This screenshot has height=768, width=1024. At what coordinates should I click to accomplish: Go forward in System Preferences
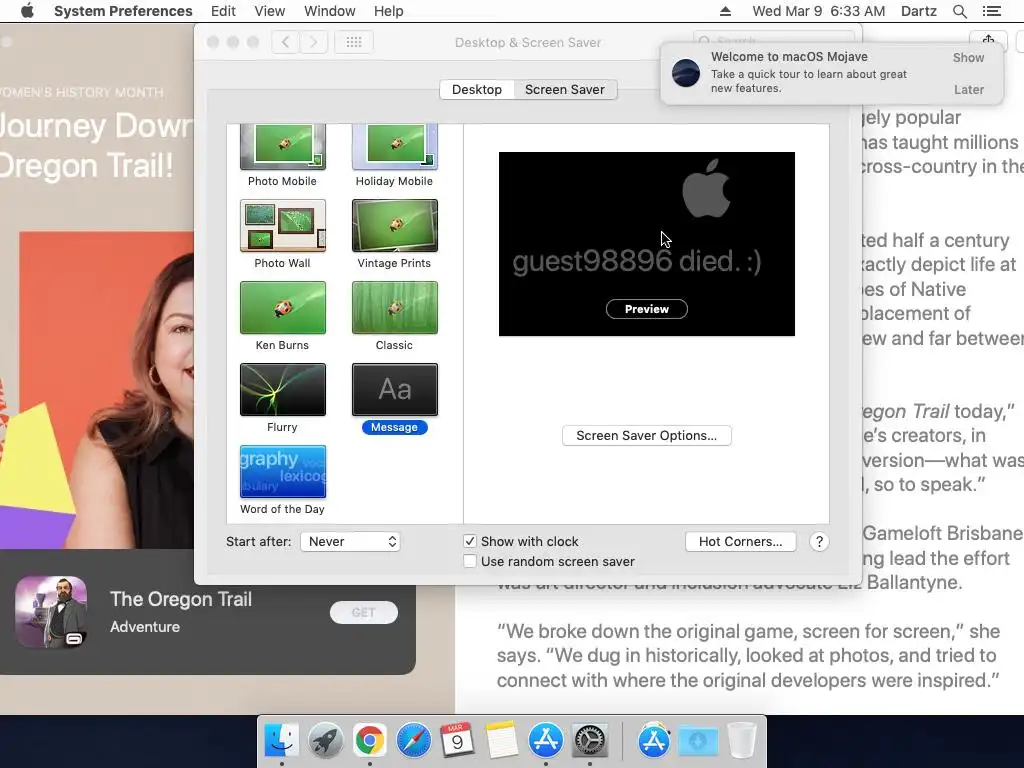point(313,42)
